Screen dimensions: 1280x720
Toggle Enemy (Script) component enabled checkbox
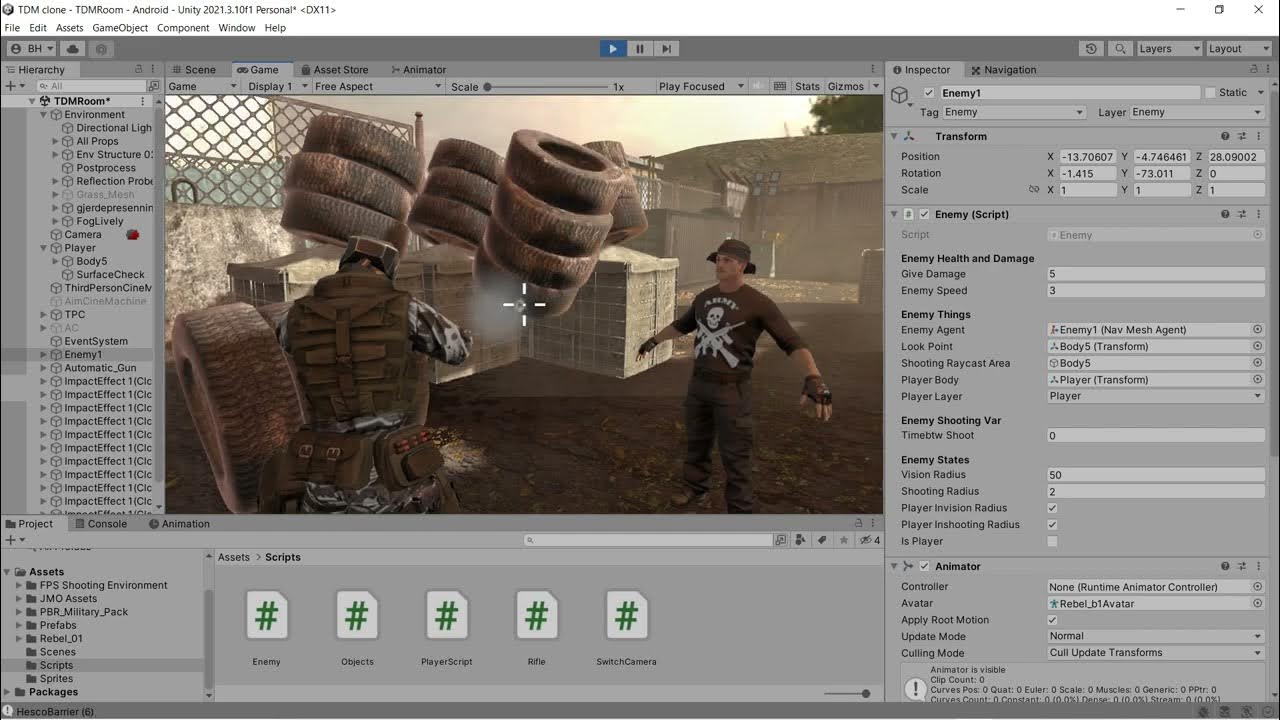tap(925, 215)
